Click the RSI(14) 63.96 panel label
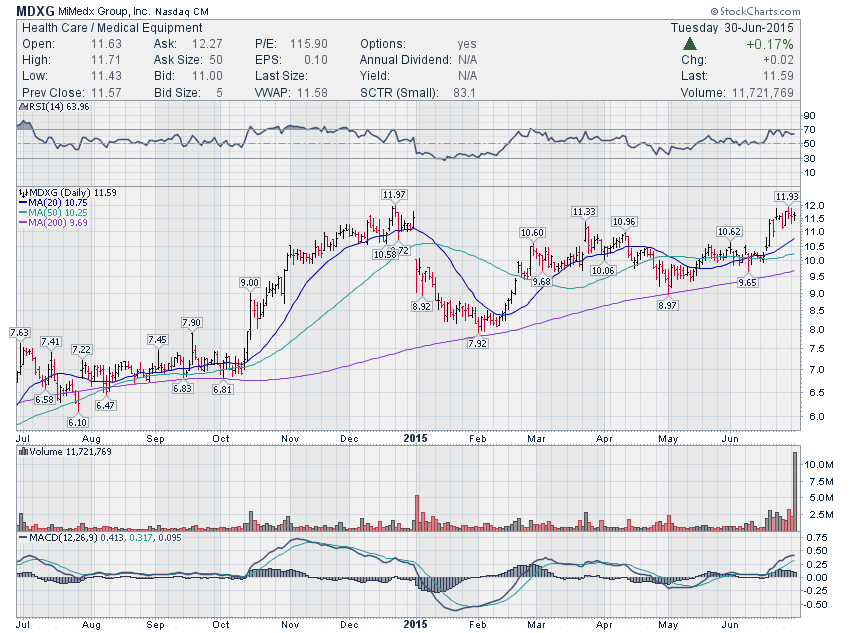The height and width of the screenshot is (633, 850). [60, 107]
